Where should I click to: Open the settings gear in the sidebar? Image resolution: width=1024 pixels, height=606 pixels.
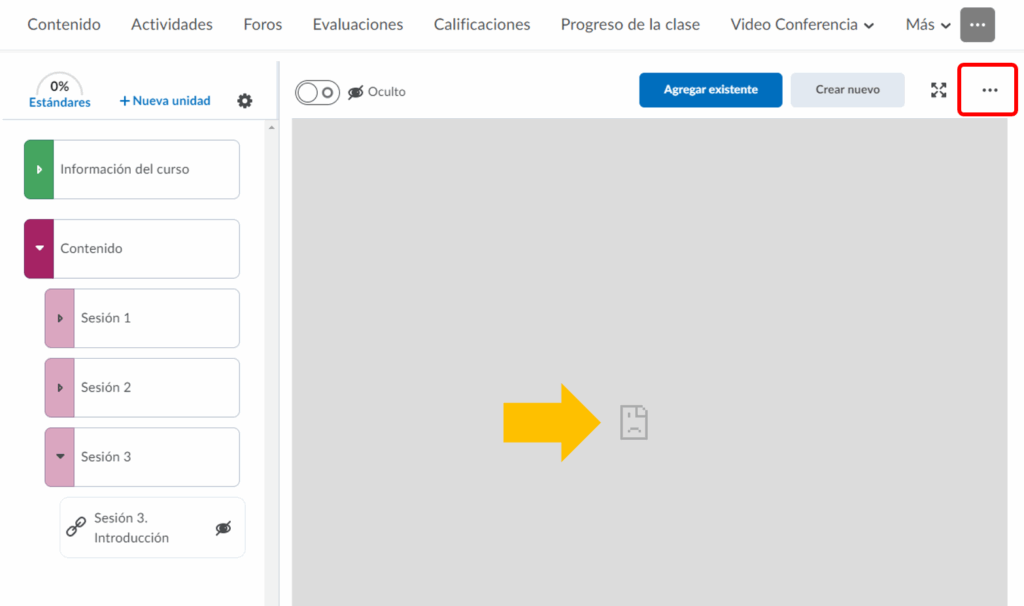click(244, 101)
